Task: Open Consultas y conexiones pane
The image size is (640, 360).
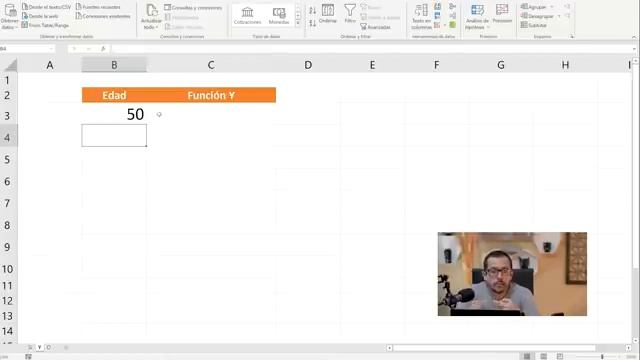Action: 193,7
